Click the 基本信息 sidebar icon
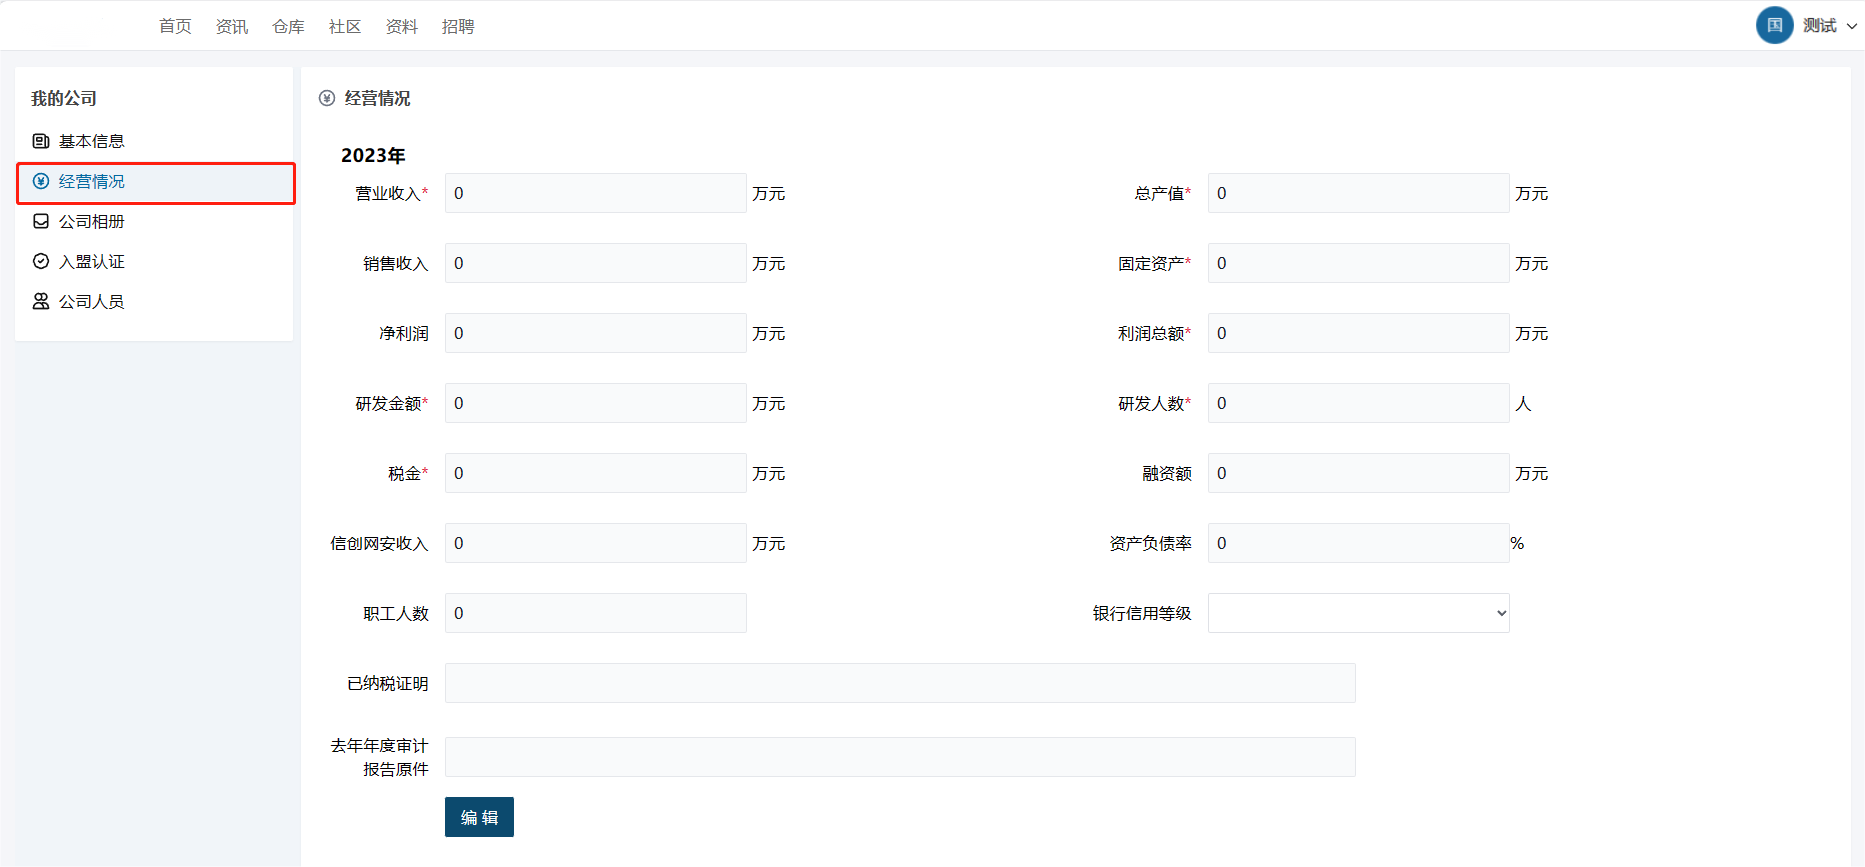The height and width of the screenshot is (867, 1865). click(x=41, y=141)
